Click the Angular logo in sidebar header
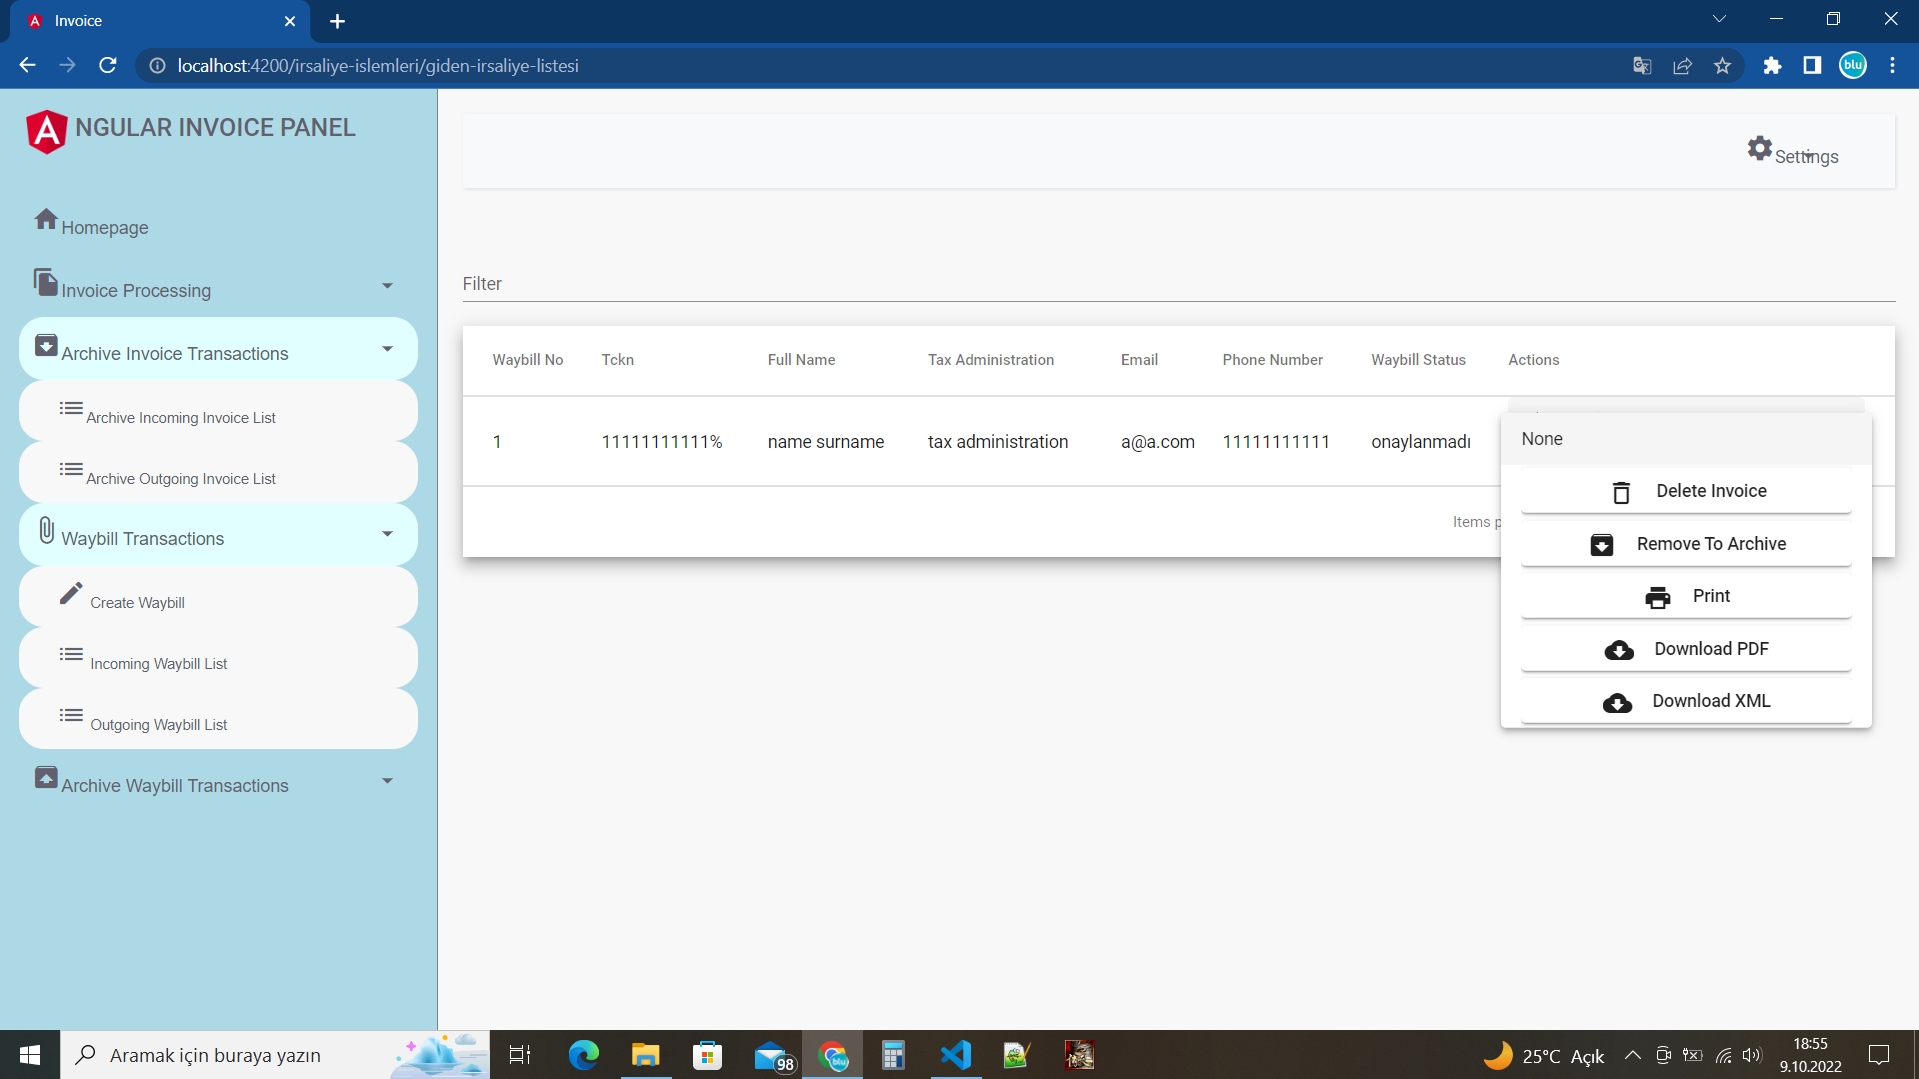The image size is (1919, 1079). pyautogui.click(x=46, y=131)
